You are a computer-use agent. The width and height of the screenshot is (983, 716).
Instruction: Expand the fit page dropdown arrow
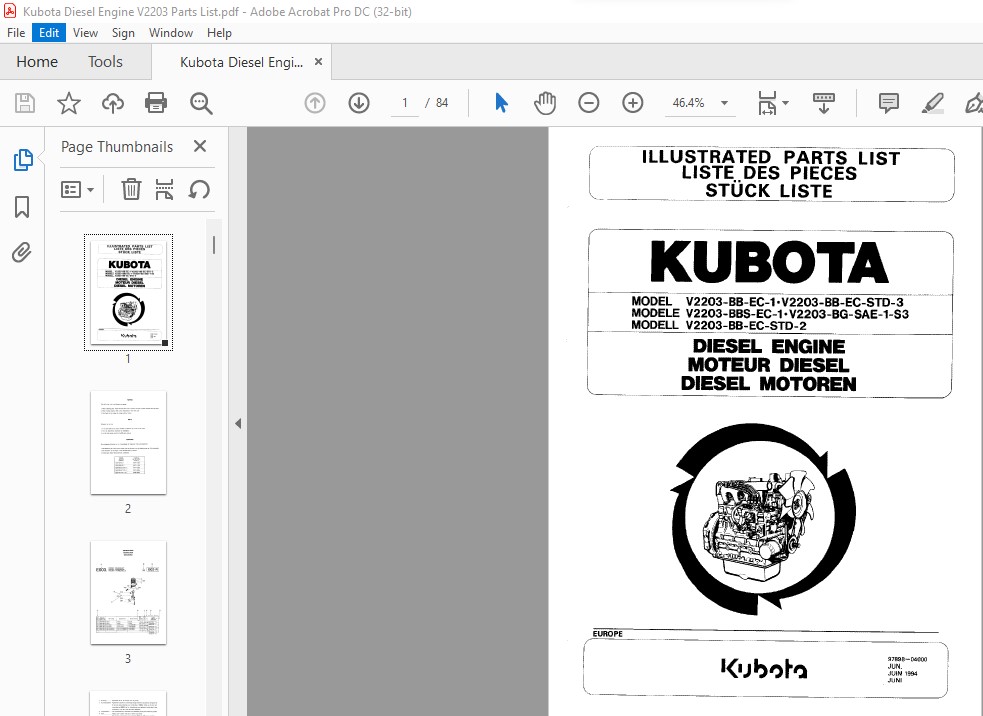[786, 103]
